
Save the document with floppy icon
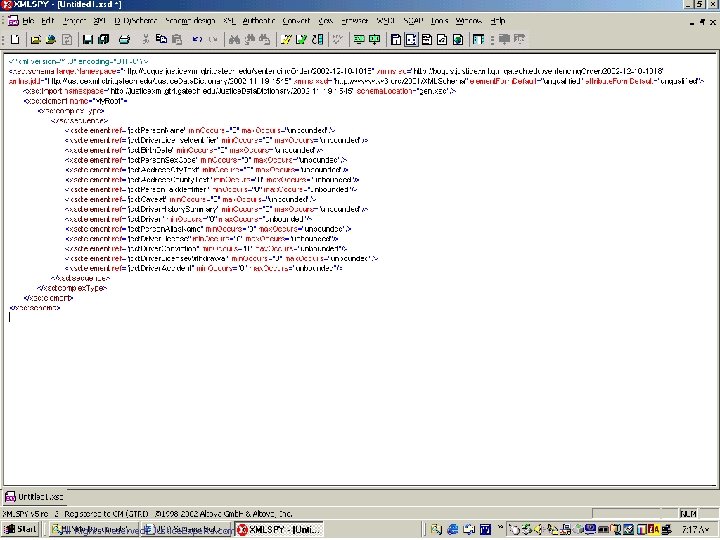[x=88, y=39]
